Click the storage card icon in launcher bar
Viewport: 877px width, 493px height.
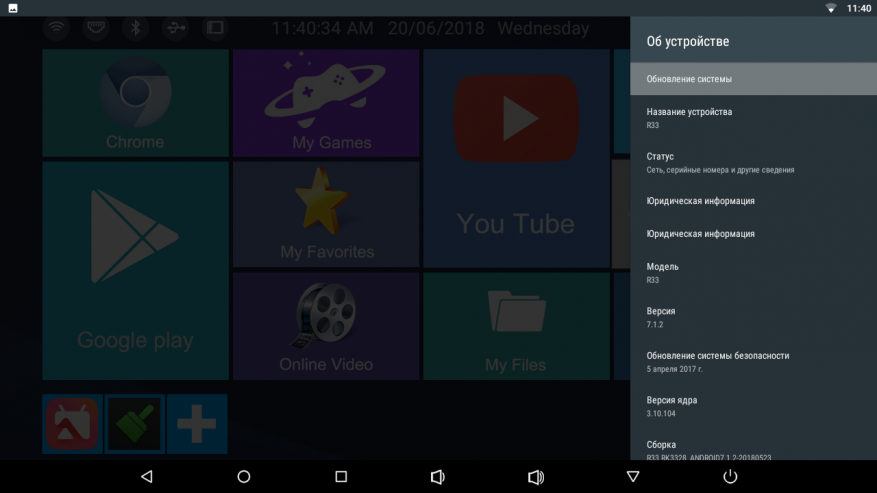215,28
